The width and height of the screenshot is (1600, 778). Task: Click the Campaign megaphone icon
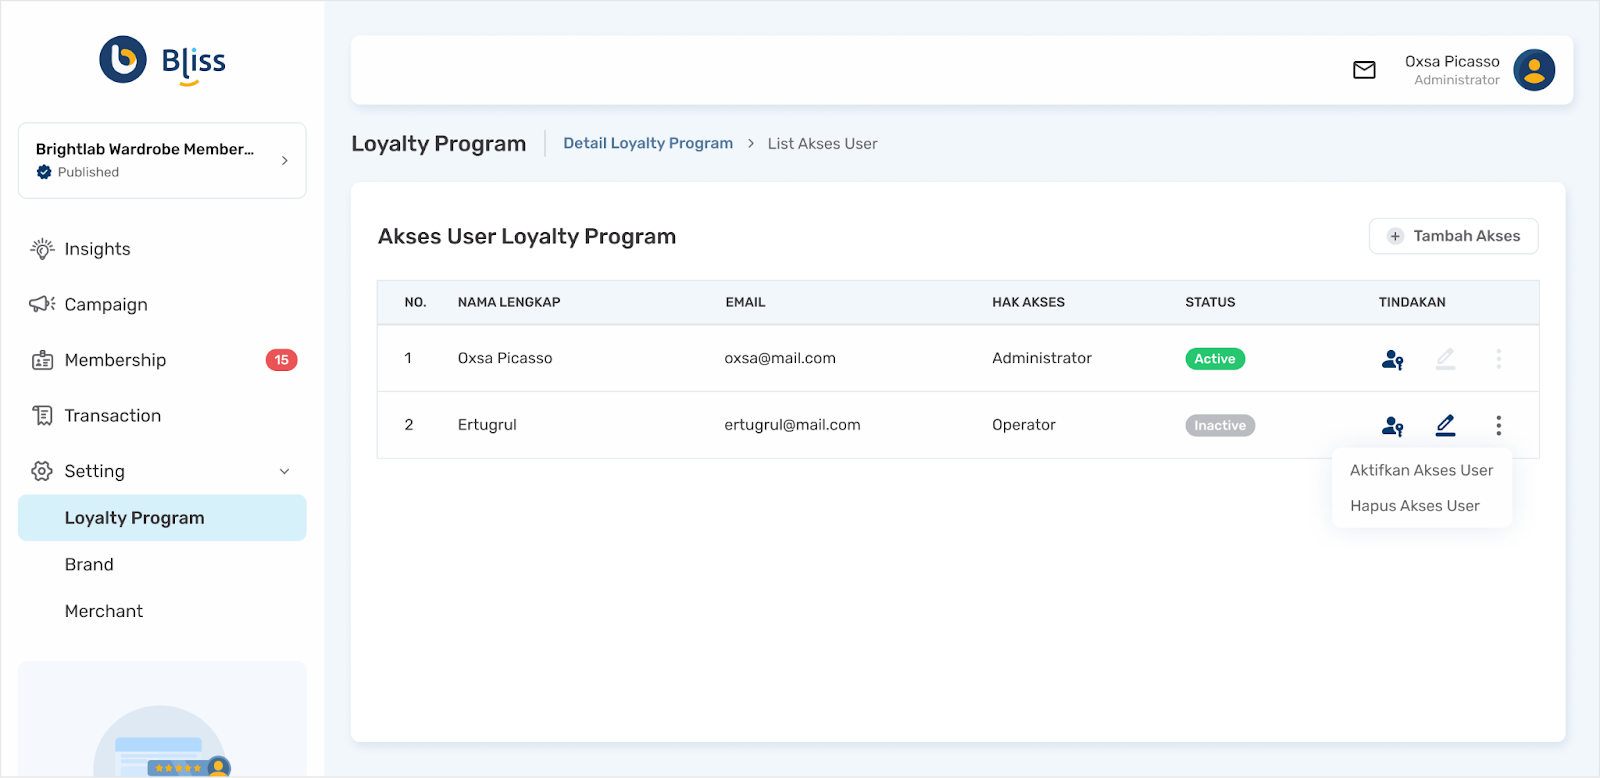(x=42, y=304)
